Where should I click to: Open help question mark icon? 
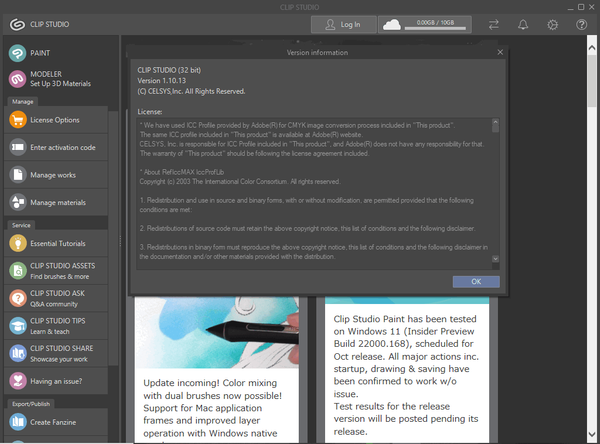click(581, 25)
